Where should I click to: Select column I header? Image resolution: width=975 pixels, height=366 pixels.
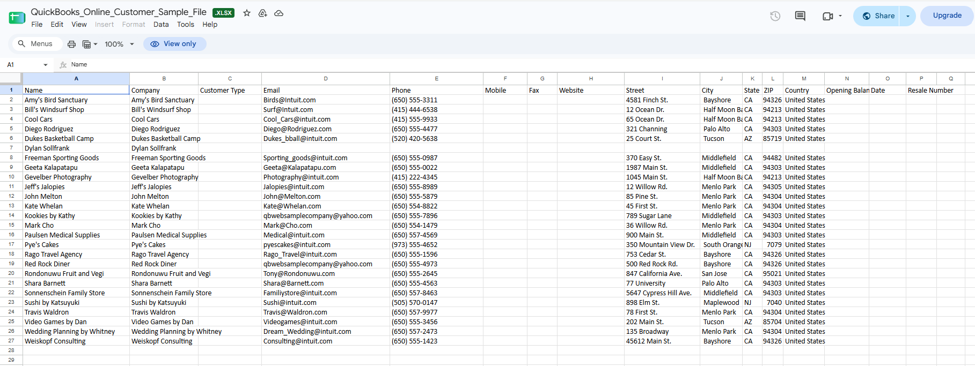[662, 78]
